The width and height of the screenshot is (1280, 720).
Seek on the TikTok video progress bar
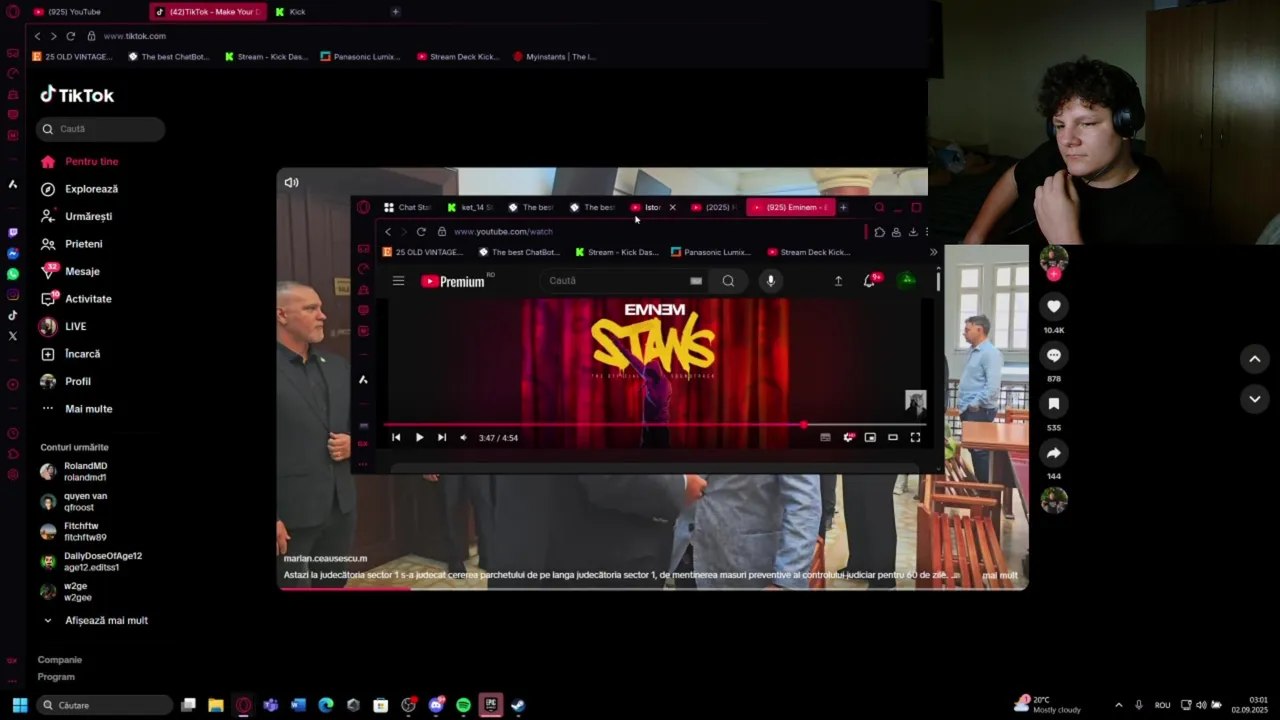652,587
